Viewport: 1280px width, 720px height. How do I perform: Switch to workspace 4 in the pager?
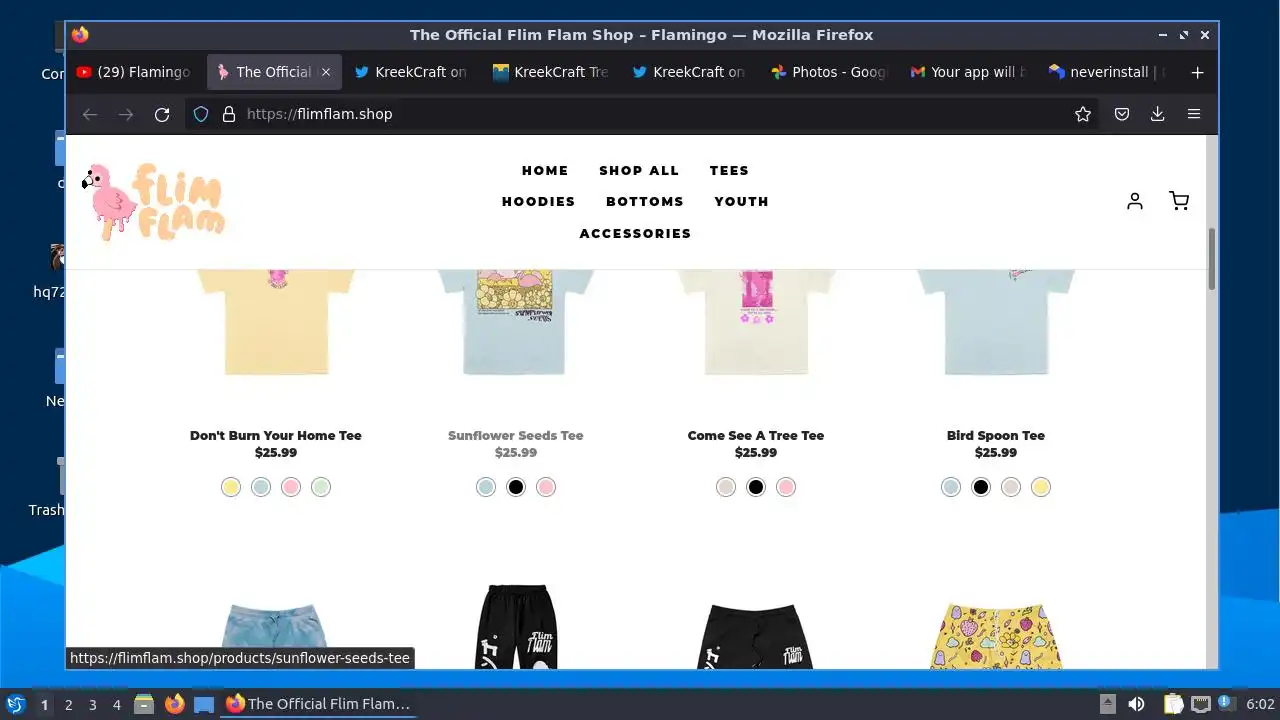tap(117, 704)
